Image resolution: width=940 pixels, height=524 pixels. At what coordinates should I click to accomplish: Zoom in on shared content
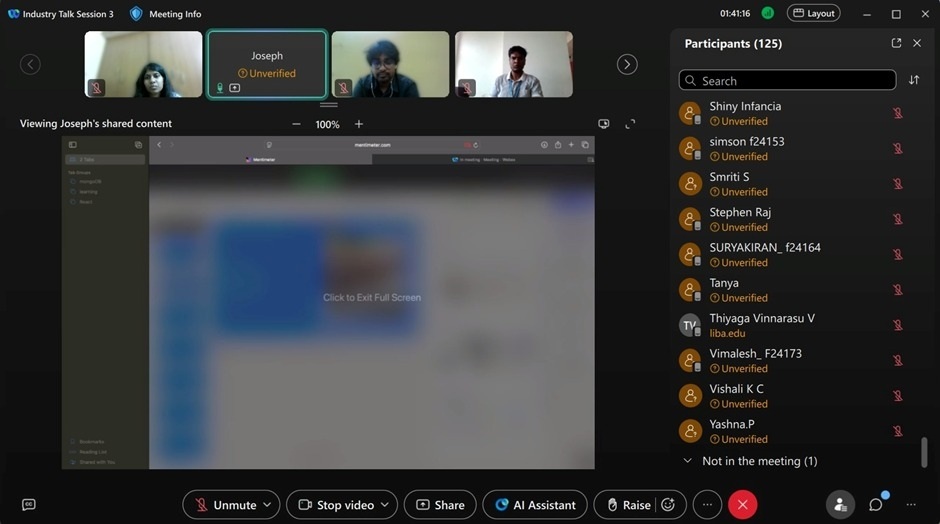[x=359, y=124]
